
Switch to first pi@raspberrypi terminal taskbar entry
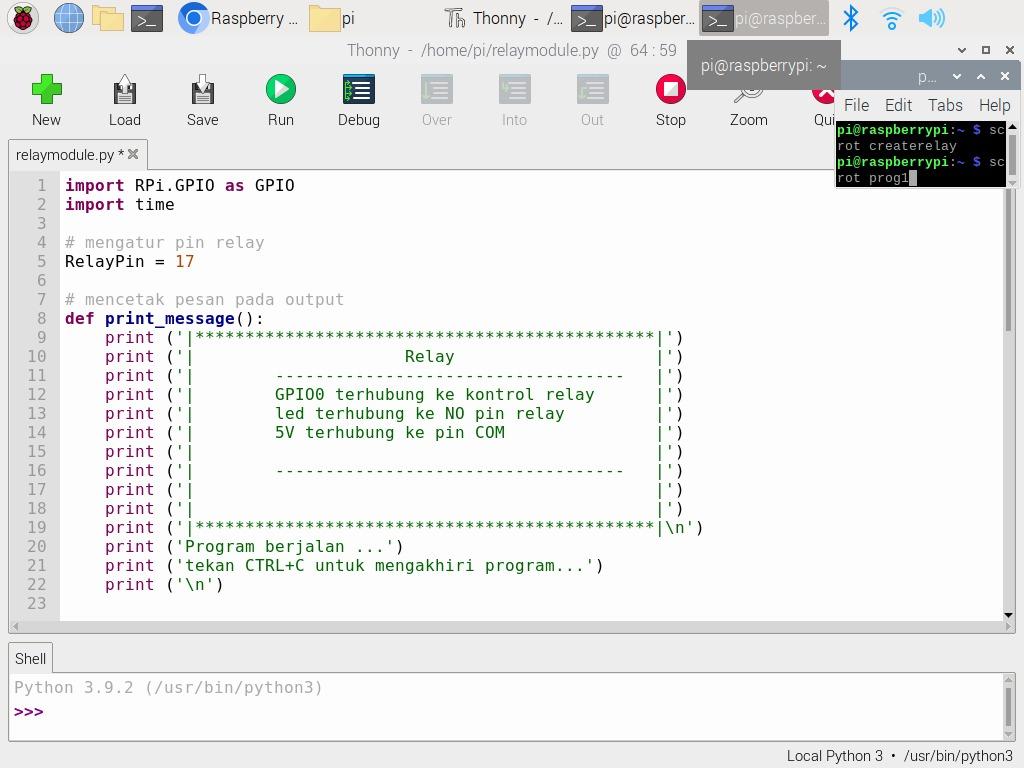click(x=633, y=18)
